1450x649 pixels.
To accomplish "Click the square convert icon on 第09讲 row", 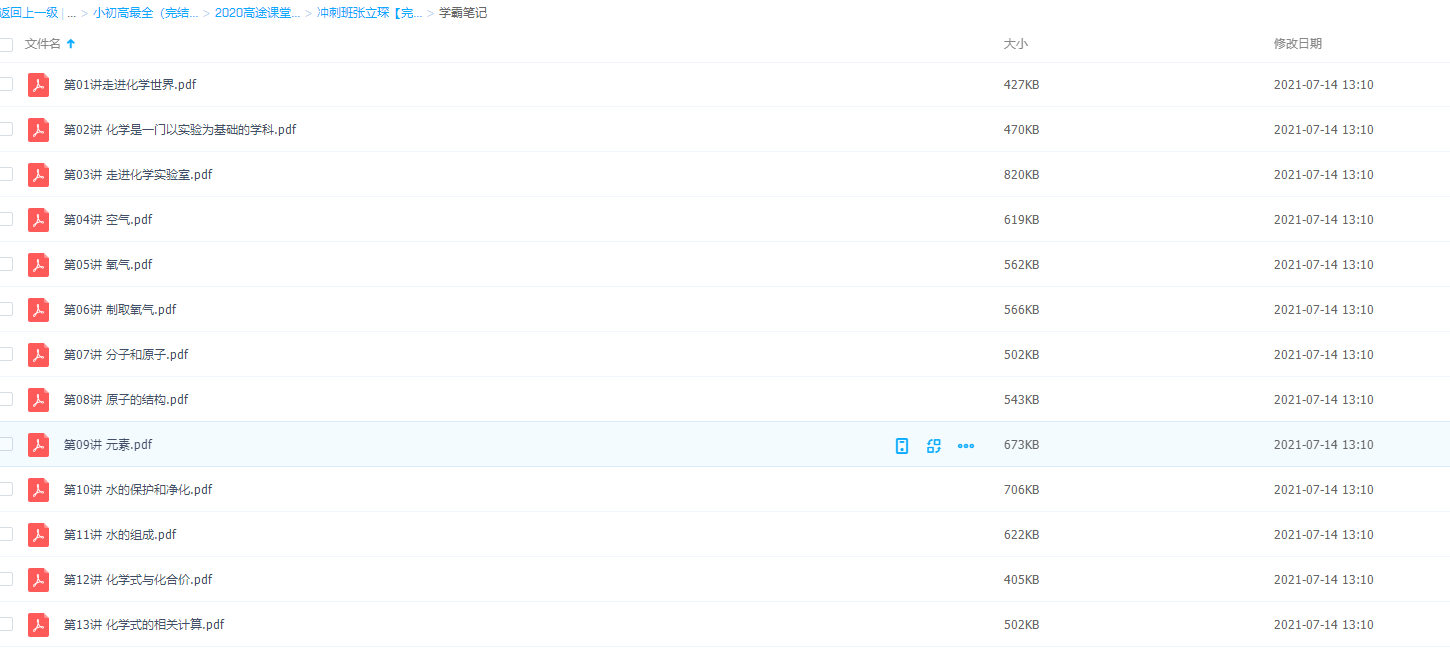I will pos(934,446).
